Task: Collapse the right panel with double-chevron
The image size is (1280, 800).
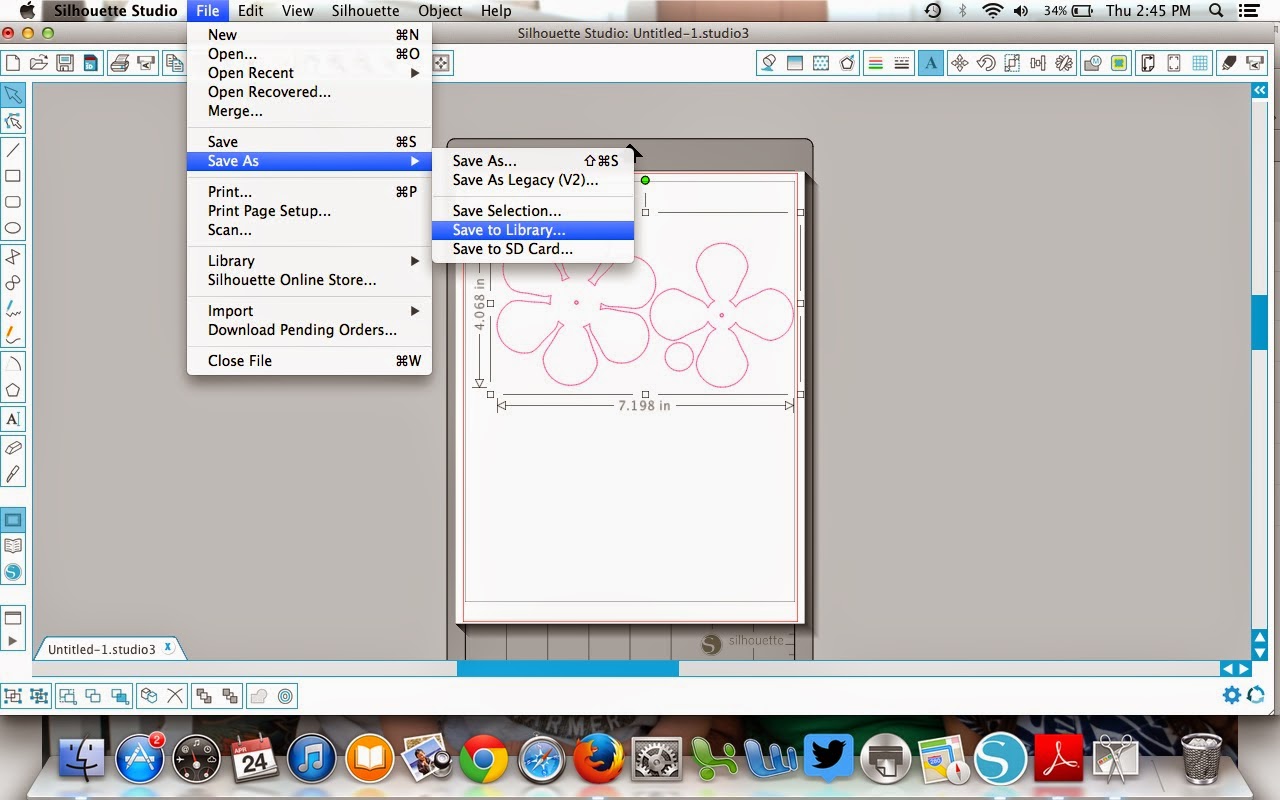Action: tap(1260, 90)
